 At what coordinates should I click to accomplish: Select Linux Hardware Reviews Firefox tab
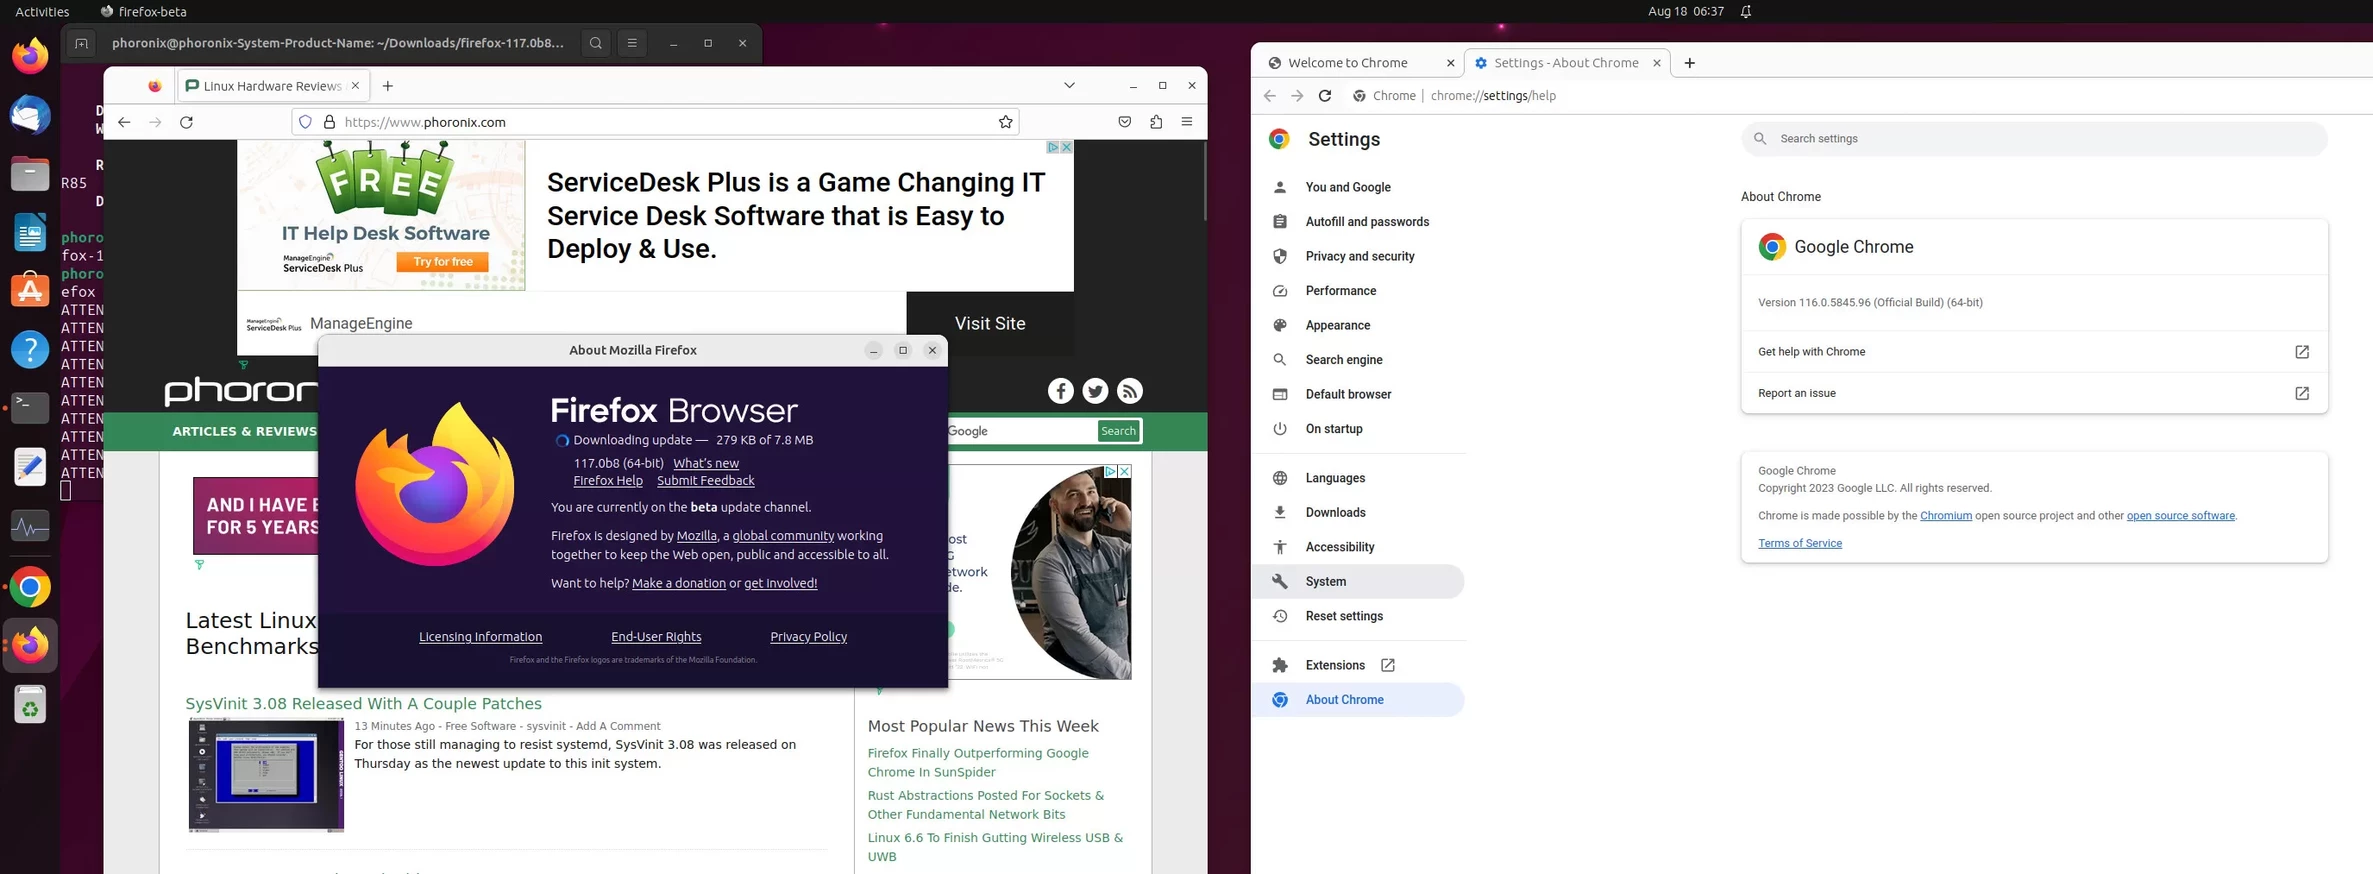(273, 86)
